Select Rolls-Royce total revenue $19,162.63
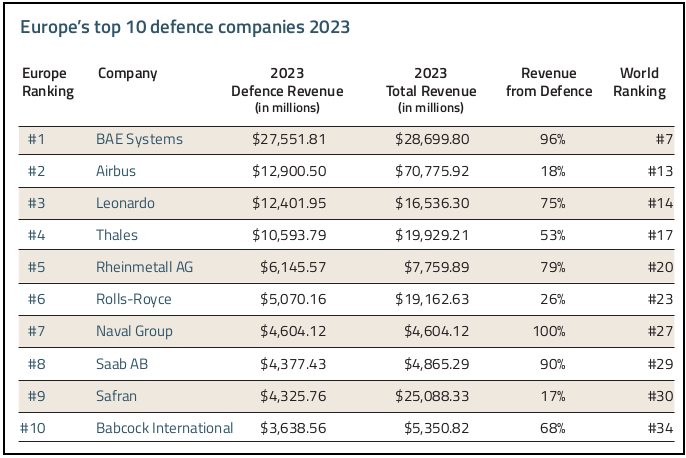The height and width of the screenshot is (458, 686). click(x=432, y=300)
